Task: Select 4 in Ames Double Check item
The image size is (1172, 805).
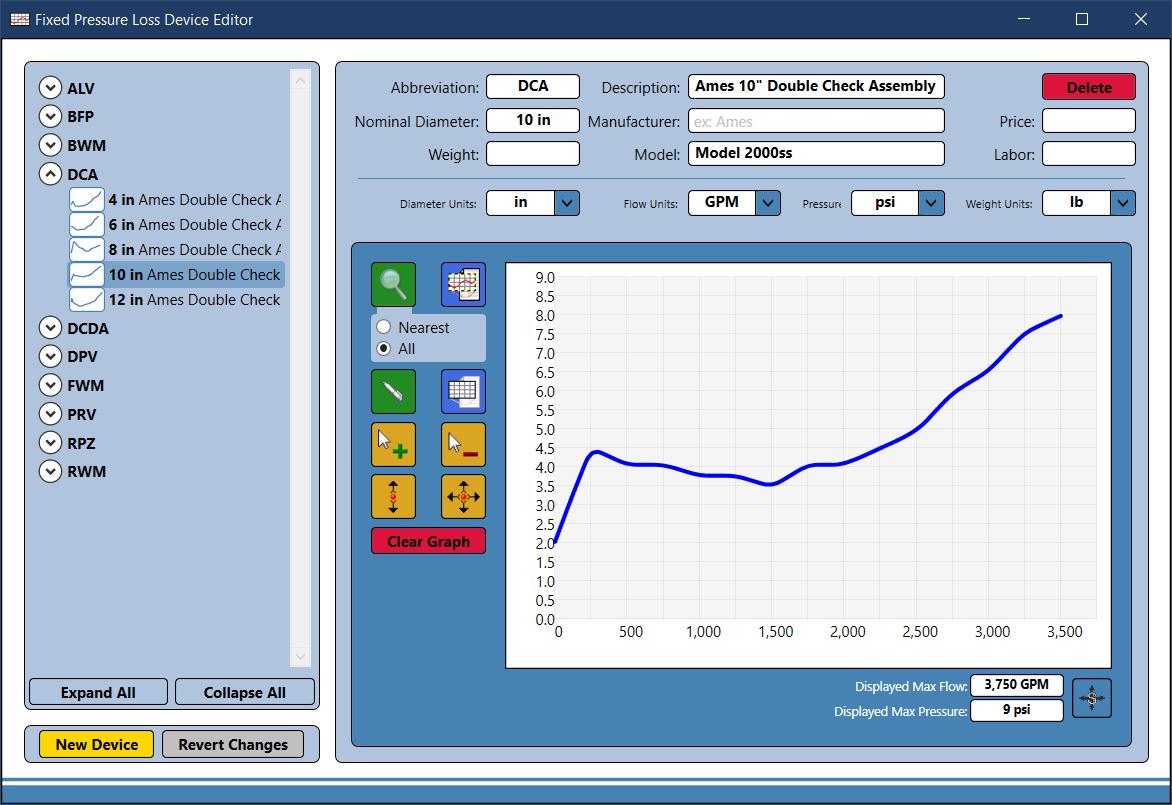Action: pos(176,200)
